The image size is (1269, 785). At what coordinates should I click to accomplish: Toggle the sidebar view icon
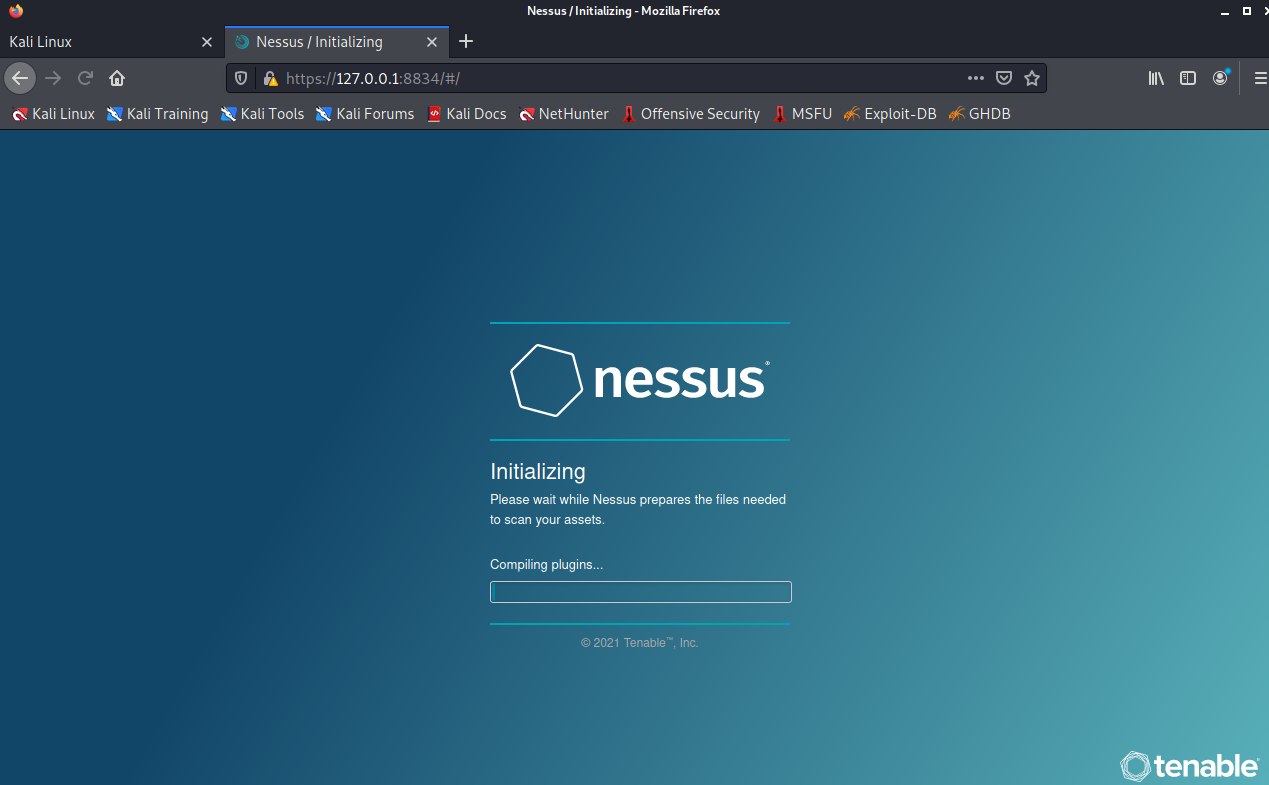1188,78
